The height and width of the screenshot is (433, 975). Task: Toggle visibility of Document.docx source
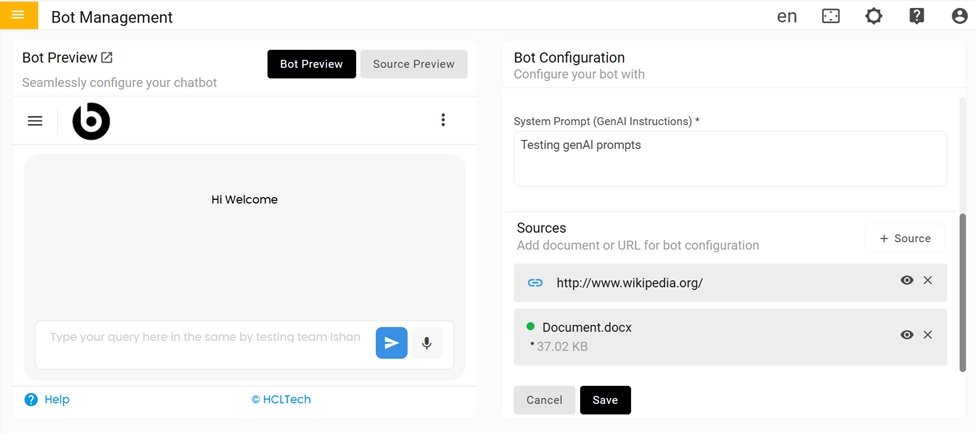907,335
